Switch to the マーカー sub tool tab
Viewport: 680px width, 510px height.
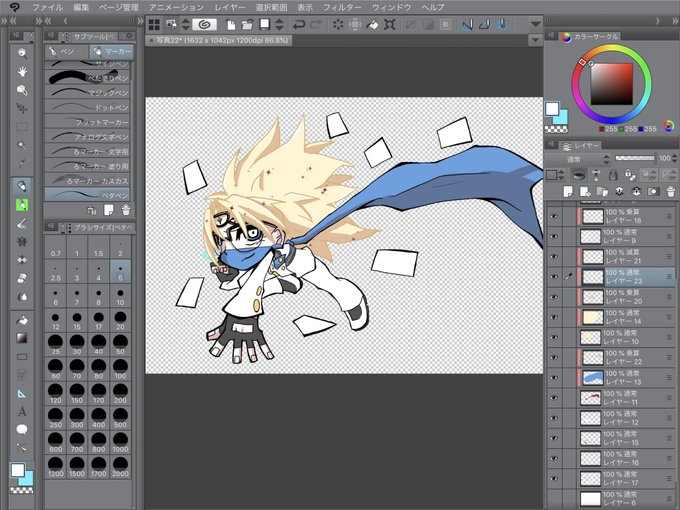pos(111,52)
